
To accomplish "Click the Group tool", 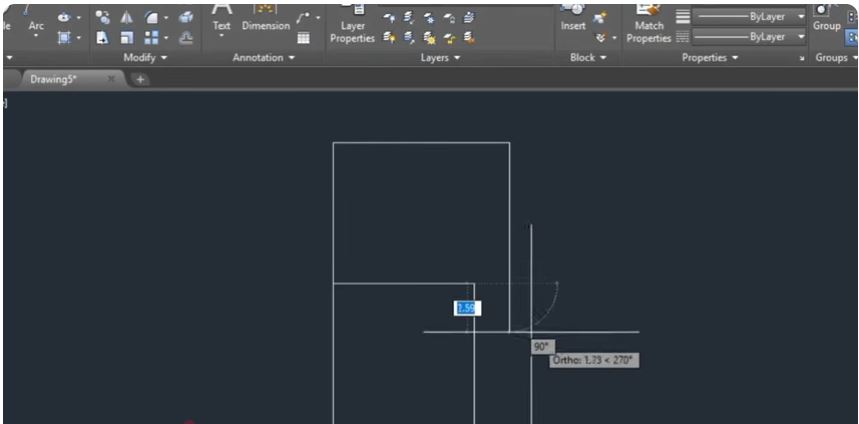I will [827, 18].
